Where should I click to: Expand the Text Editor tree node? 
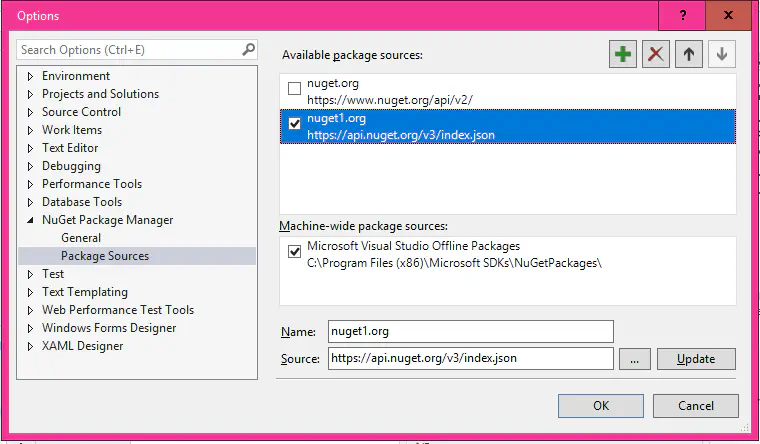pyautogui.click(x=30, y=148)
